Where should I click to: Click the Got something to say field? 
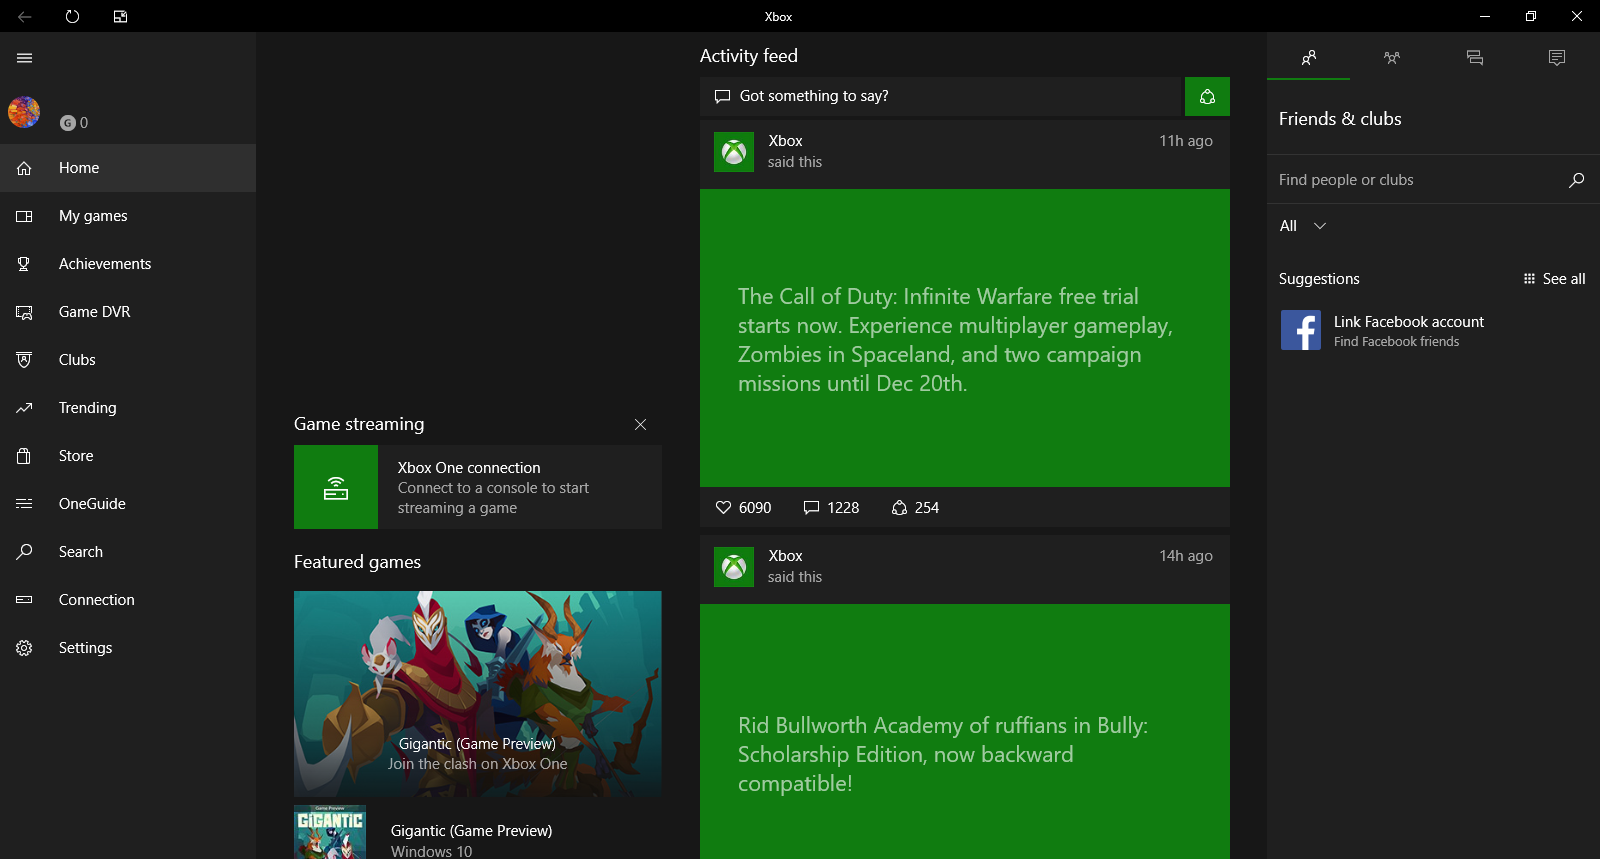click(941, 96)
